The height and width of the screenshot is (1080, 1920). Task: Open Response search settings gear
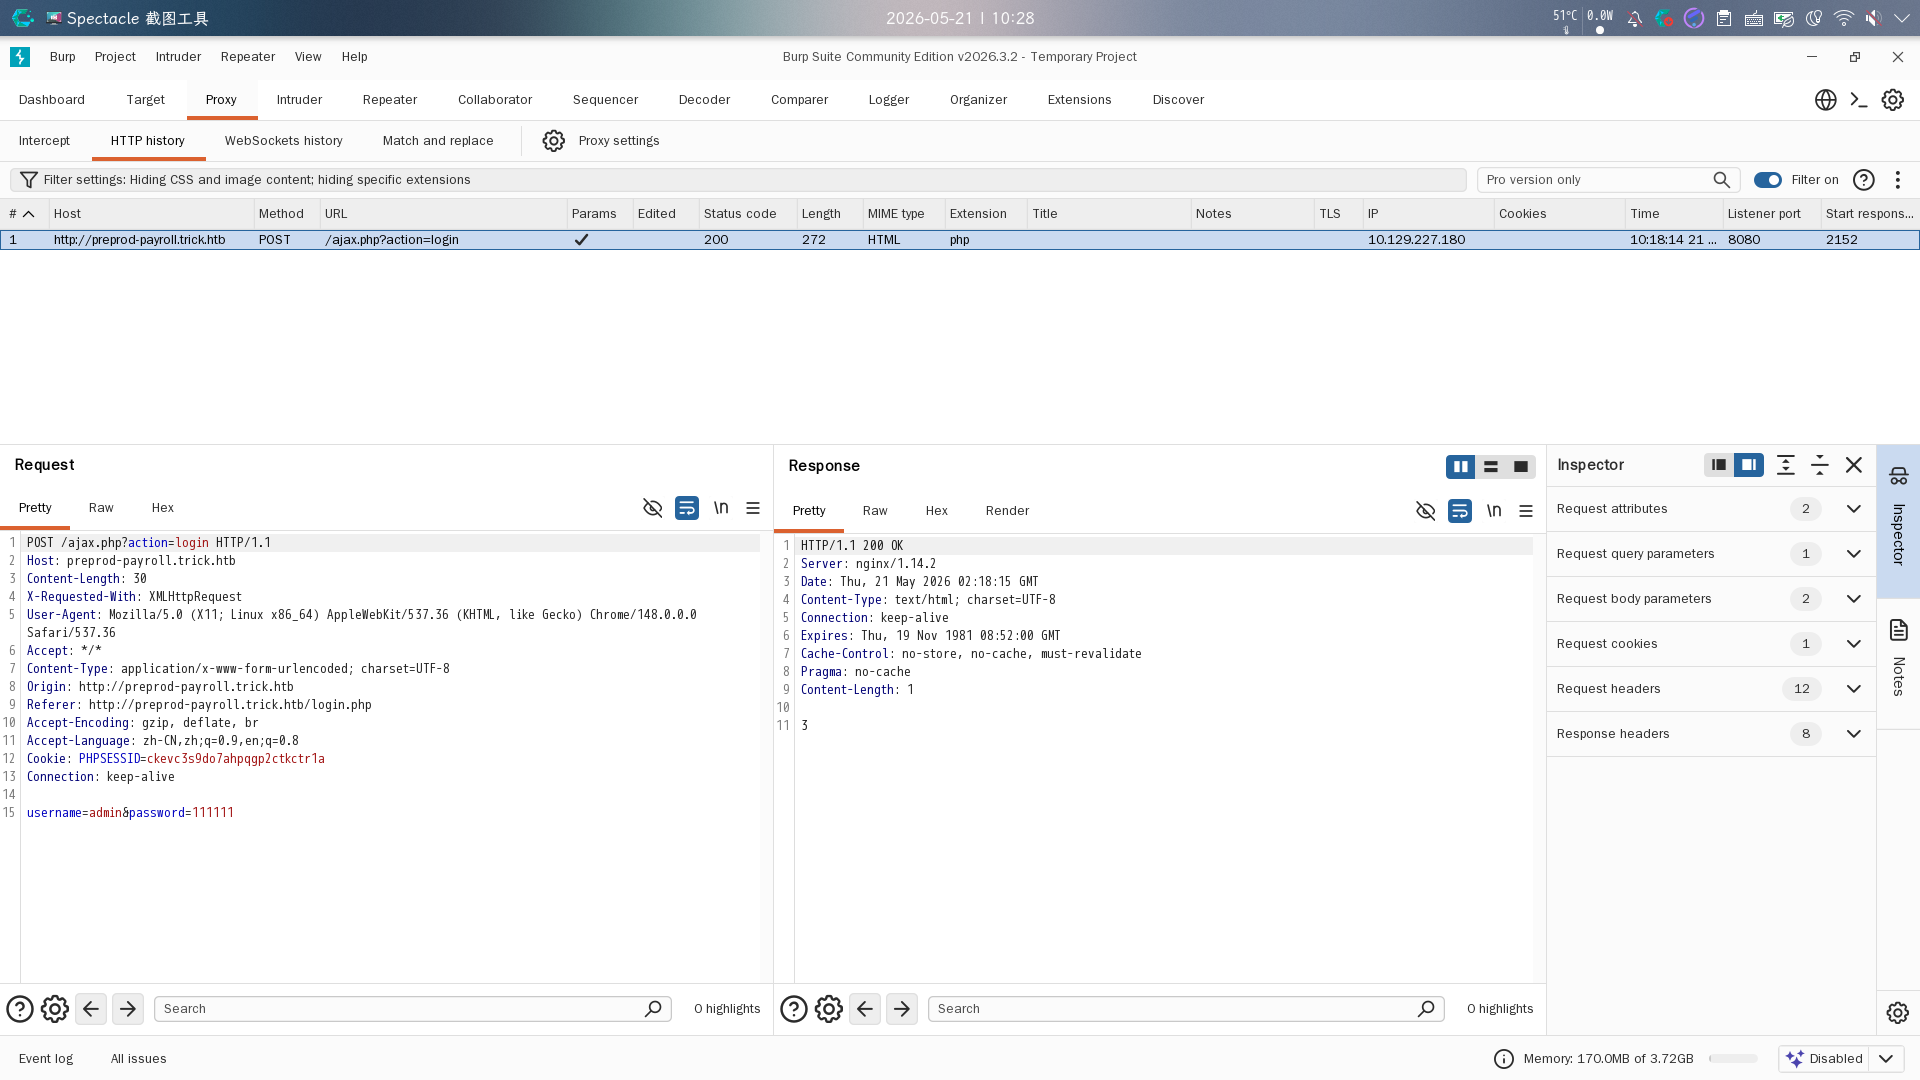pyautogui.click(x=829, y=1009)
